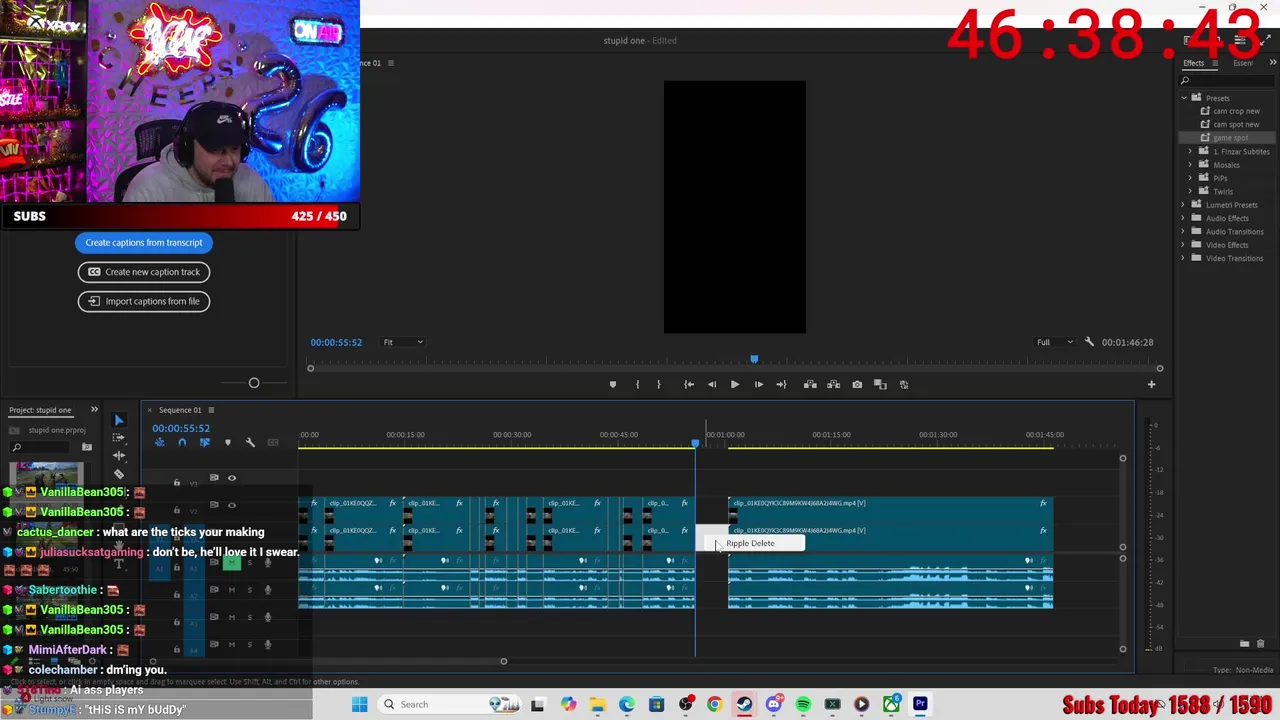Viewport: 1280px width, 720px height.
Task: Click the Mark Out bracket button
Action: (x=658, y=385)
